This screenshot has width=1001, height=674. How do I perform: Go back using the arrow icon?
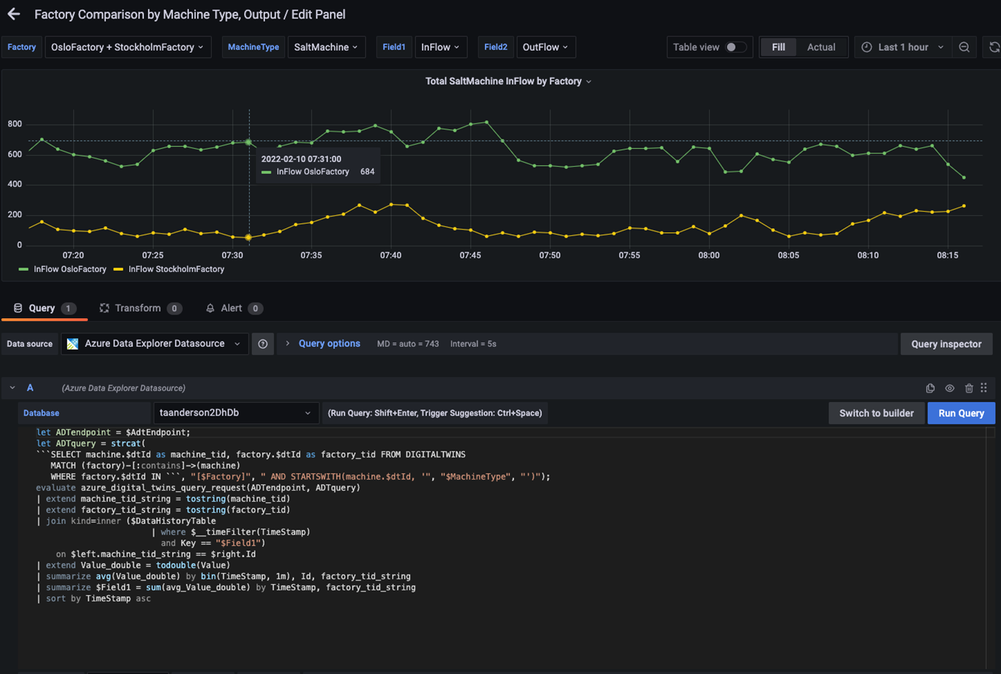[x=14, y=14]
